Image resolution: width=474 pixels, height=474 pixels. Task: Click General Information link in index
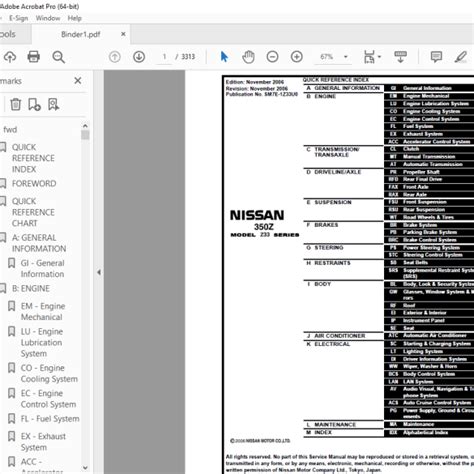point(427,88)
